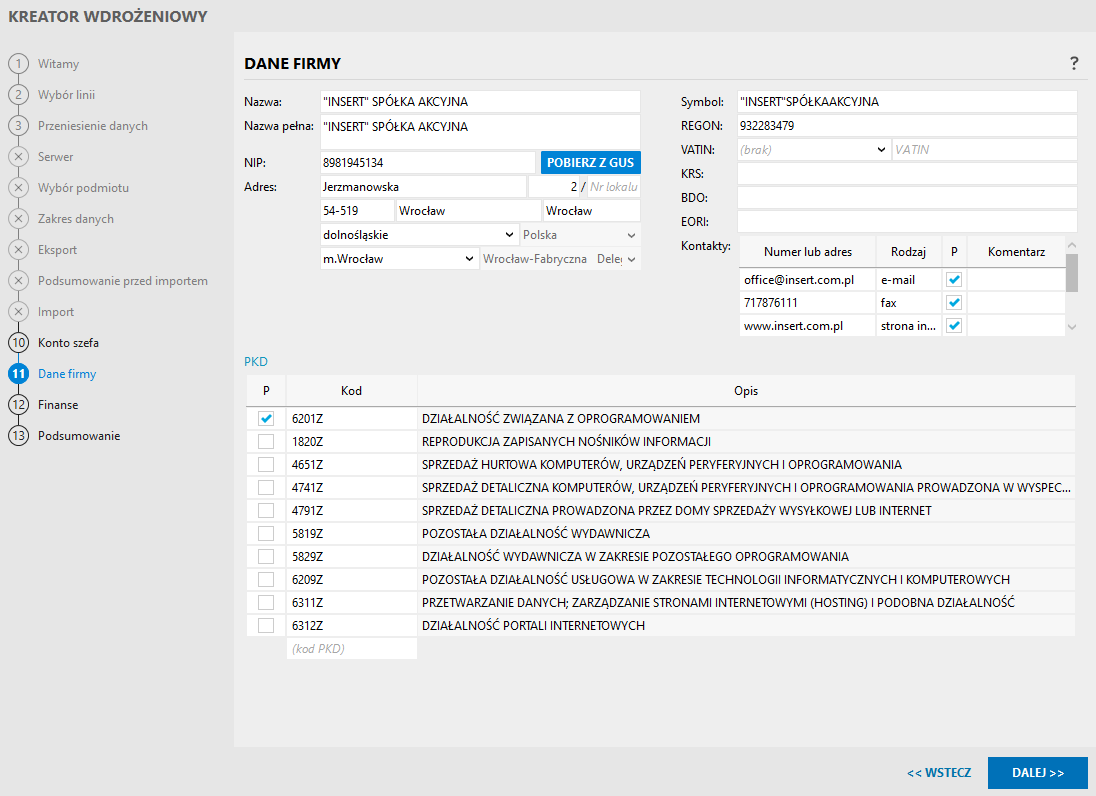Click the contacts scrollbar up arrow
Image resolution: width=1096 pixels, height=796 pixels.
coord(1072,245)
